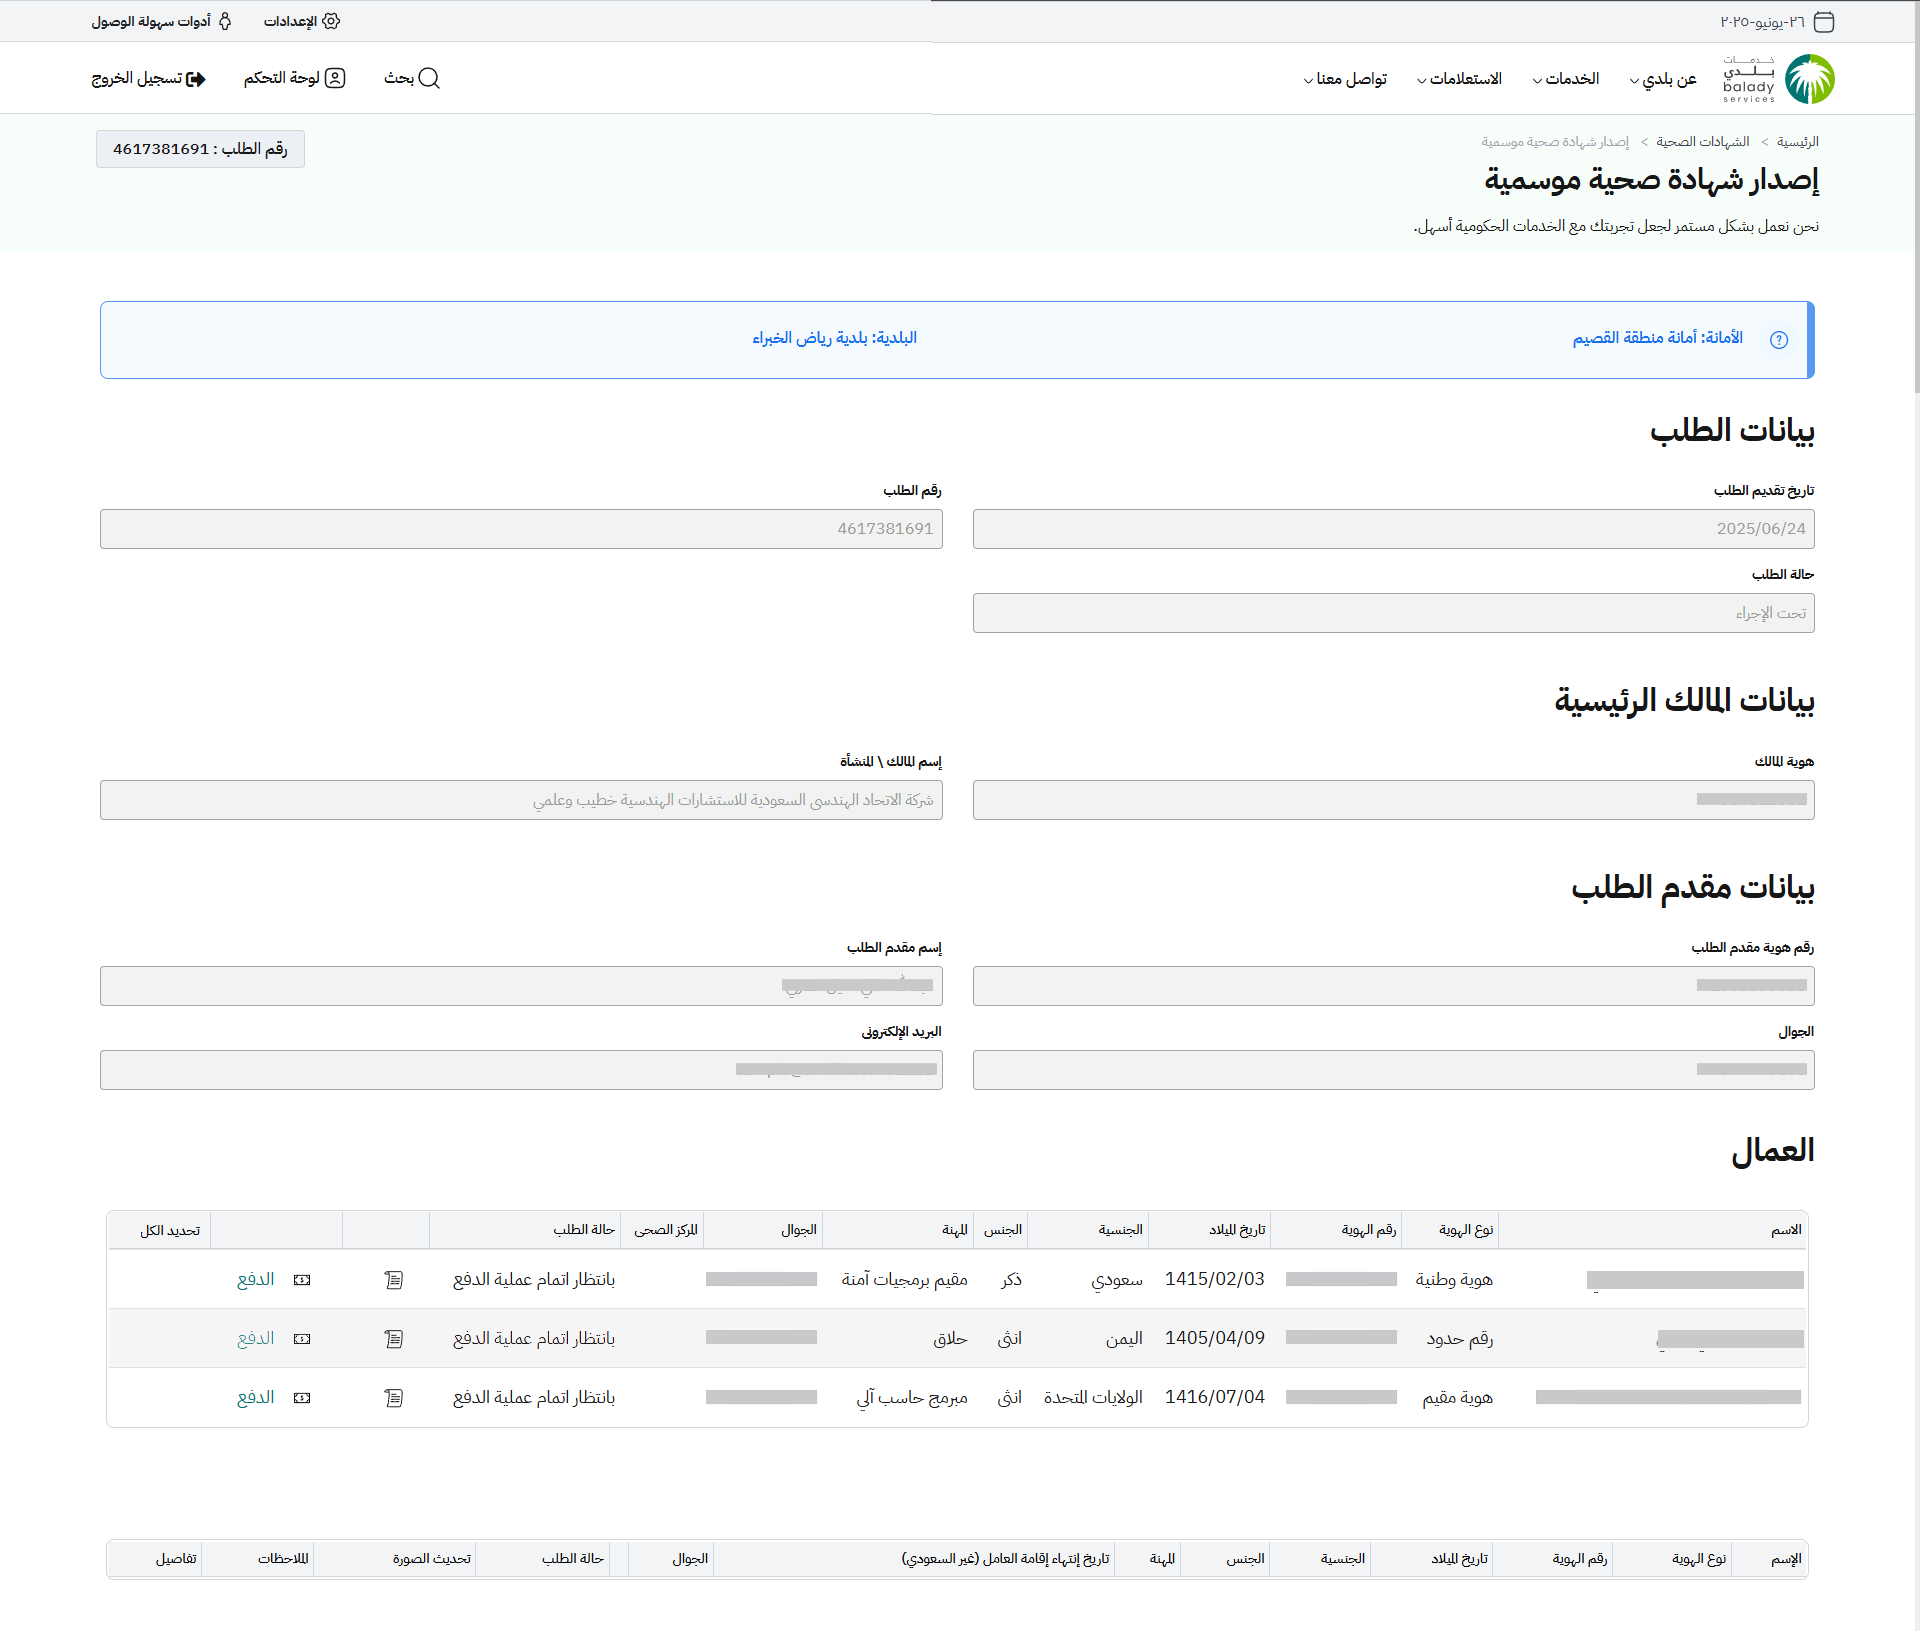The height and width of the screenshot is (1631, 1920).
Task: Open 'لوحة التحكم' dashboard
Action: 294,78
